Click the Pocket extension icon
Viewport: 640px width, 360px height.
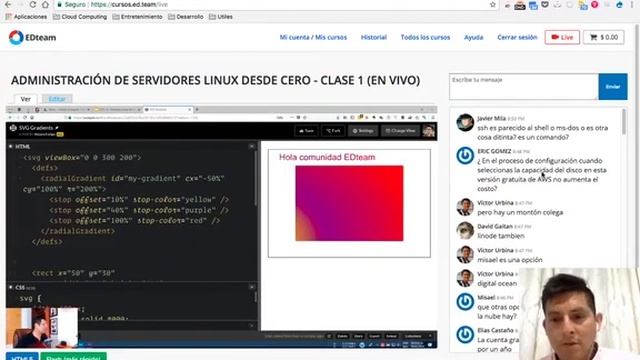(544, 5)
